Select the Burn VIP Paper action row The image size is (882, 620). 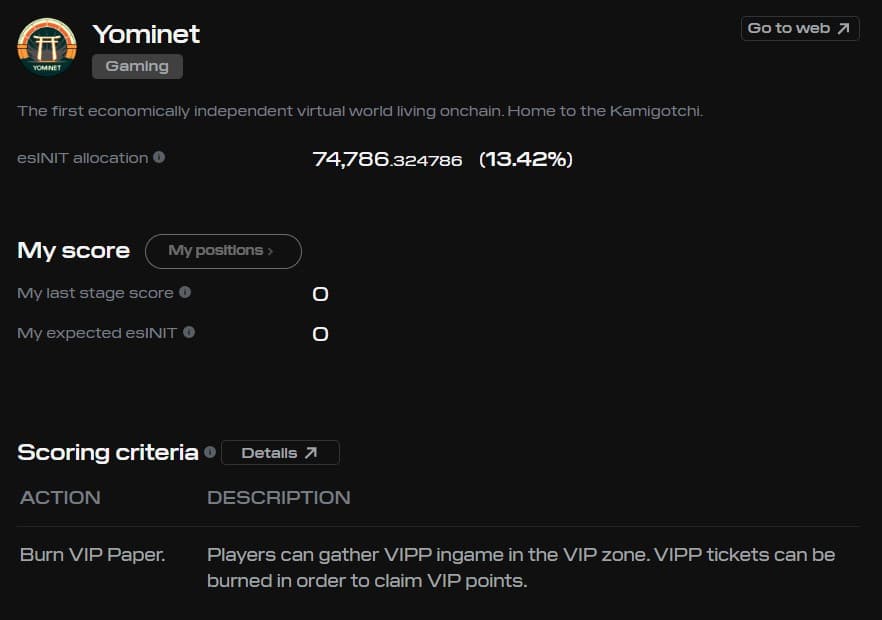point(93,554)
